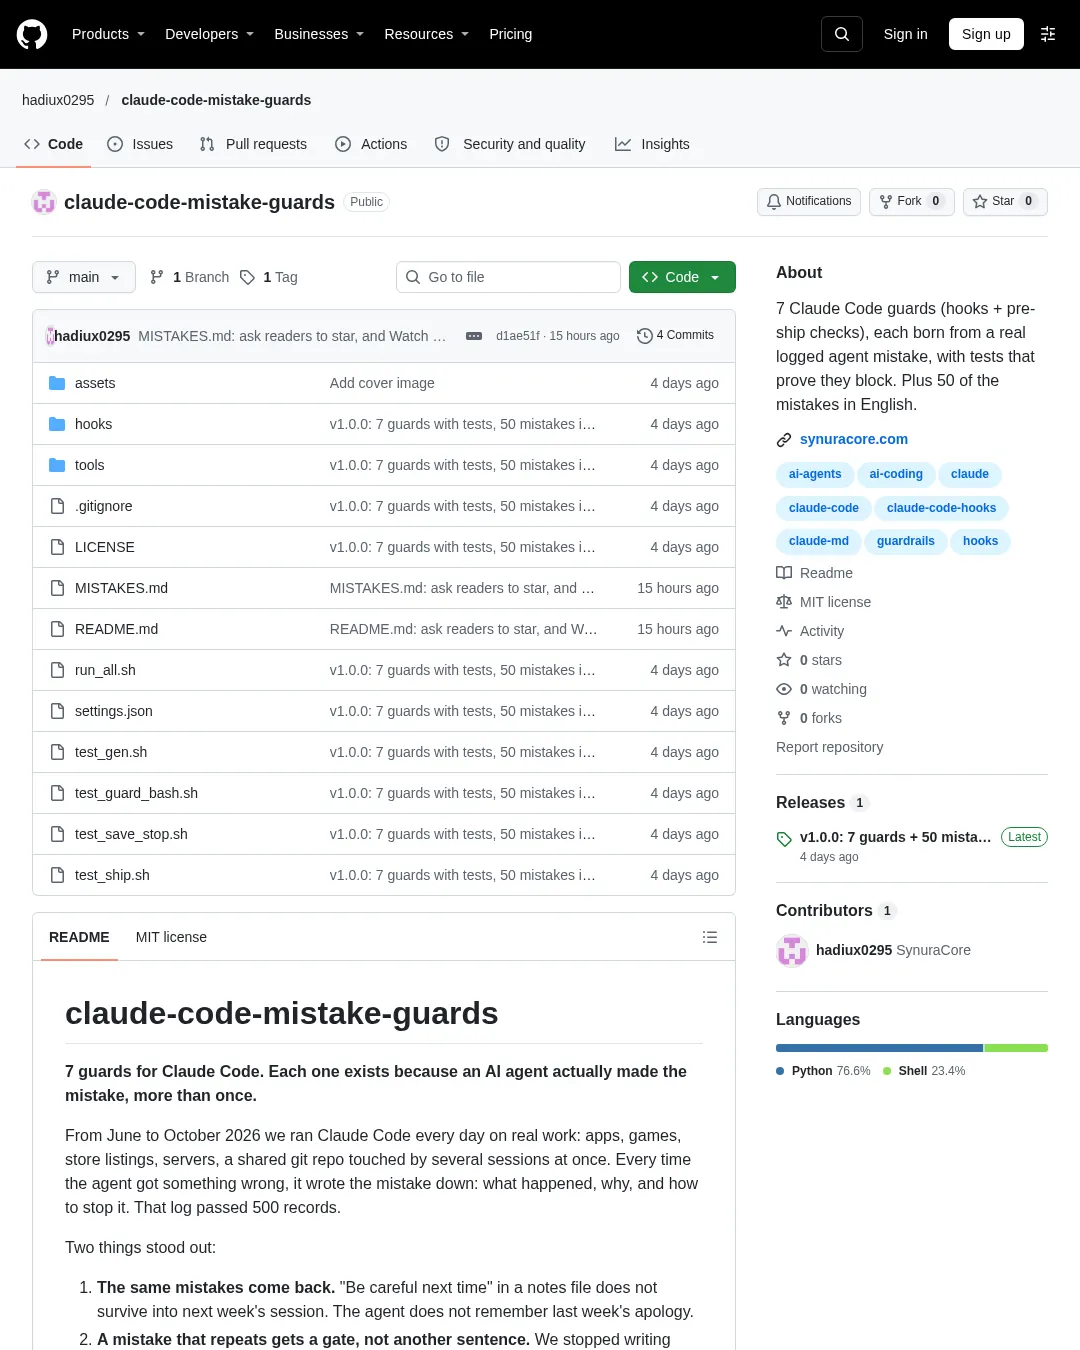This screenshot has height=1350, width=1080.
Task: Open the Readme sidebar link
Action: click(815, 573)
